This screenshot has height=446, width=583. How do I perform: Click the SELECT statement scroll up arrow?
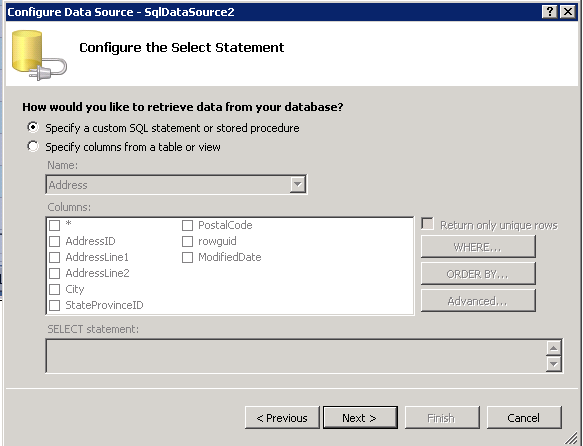coord(554,348)
